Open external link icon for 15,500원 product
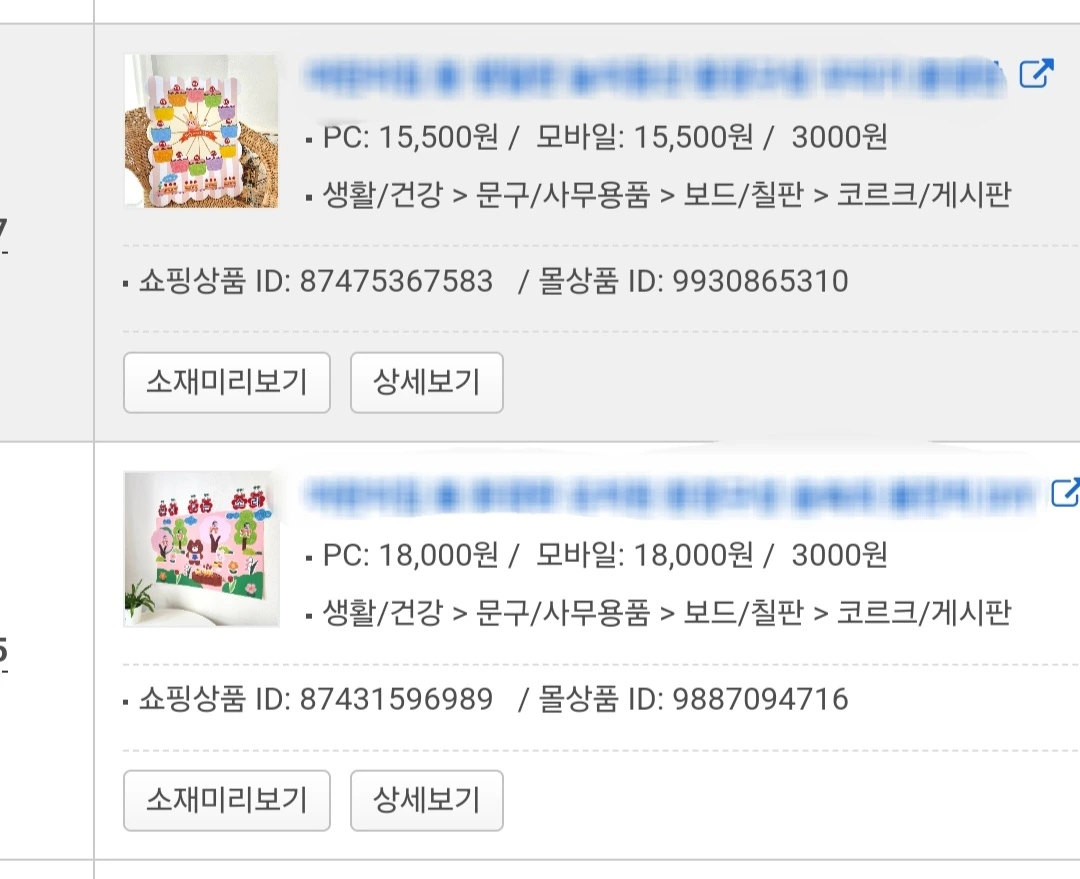 1036,73
